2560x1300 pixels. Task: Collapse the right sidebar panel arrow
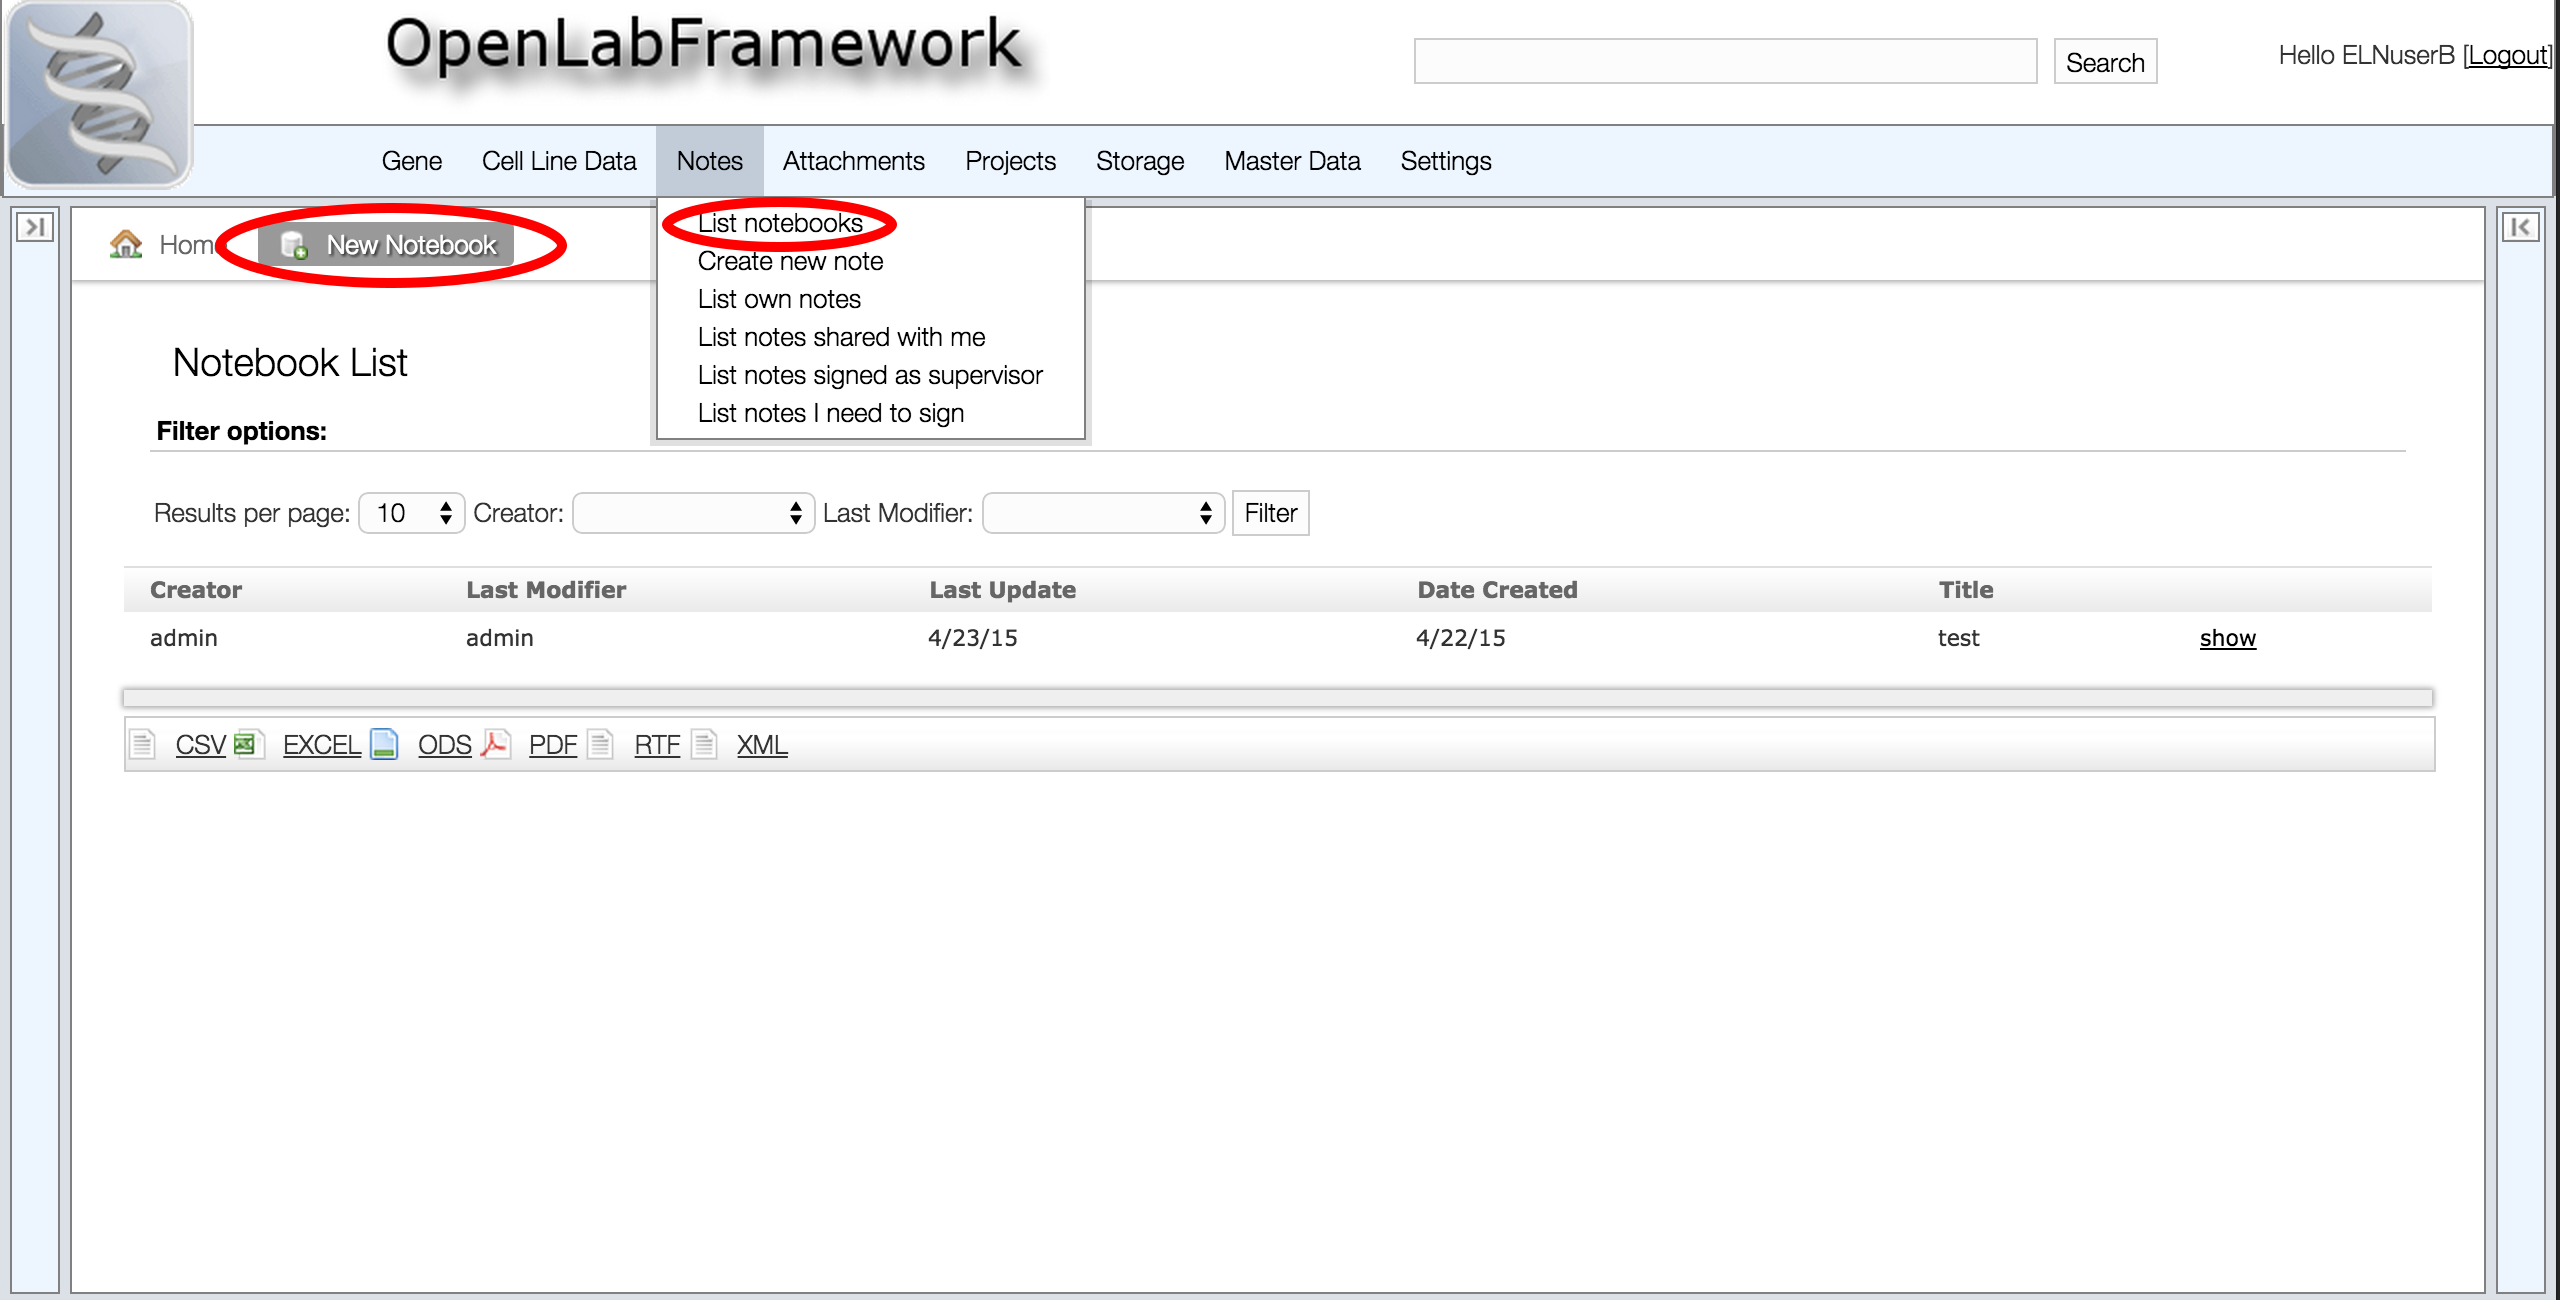[x=2520, y=227]
